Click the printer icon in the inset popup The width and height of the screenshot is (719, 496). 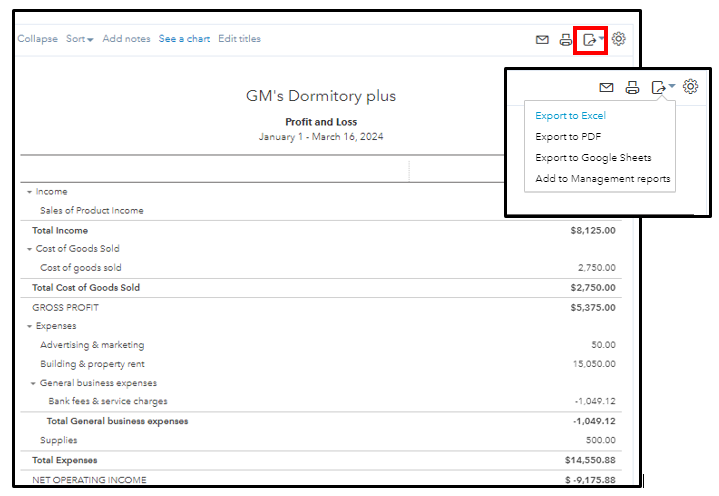point(632,88)
